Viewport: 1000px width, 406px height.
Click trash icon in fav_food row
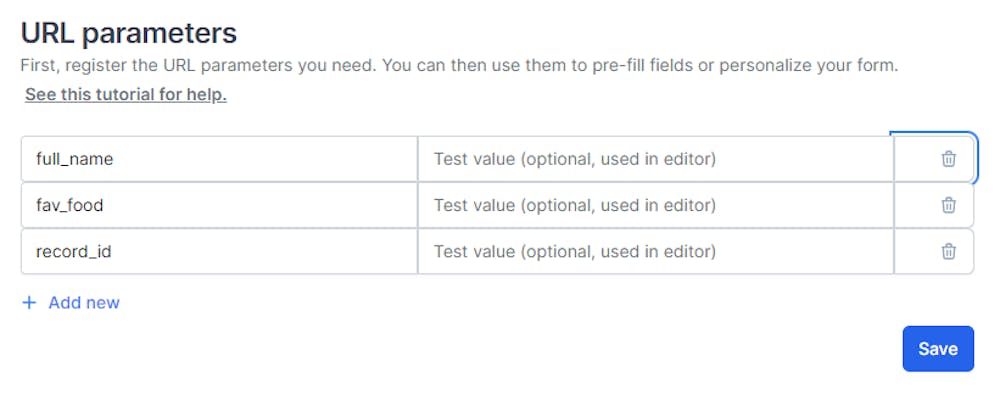948,205
